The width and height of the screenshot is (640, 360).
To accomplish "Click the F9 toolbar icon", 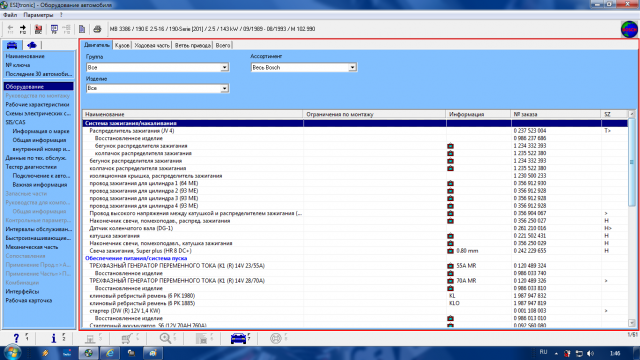I will tap(54, 29).
